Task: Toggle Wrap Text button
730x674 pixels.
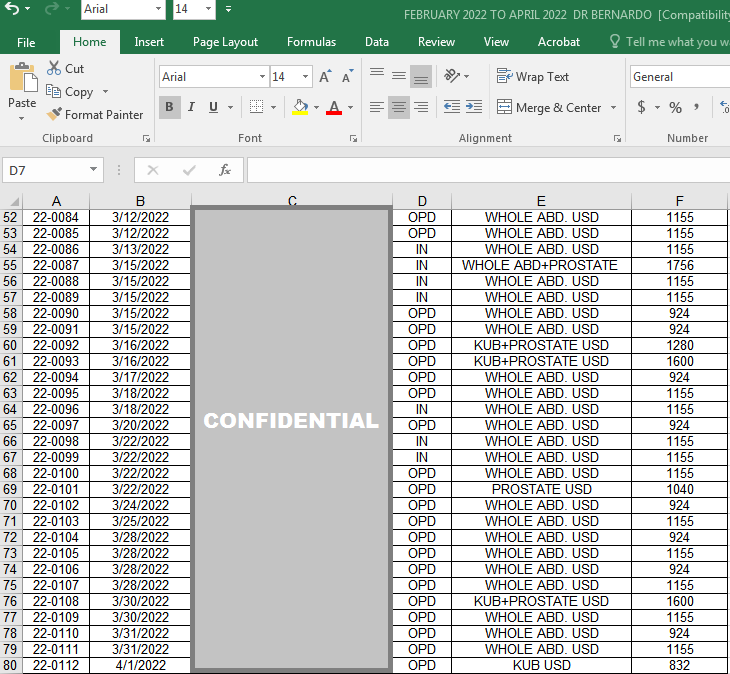Action: (533, 76)
